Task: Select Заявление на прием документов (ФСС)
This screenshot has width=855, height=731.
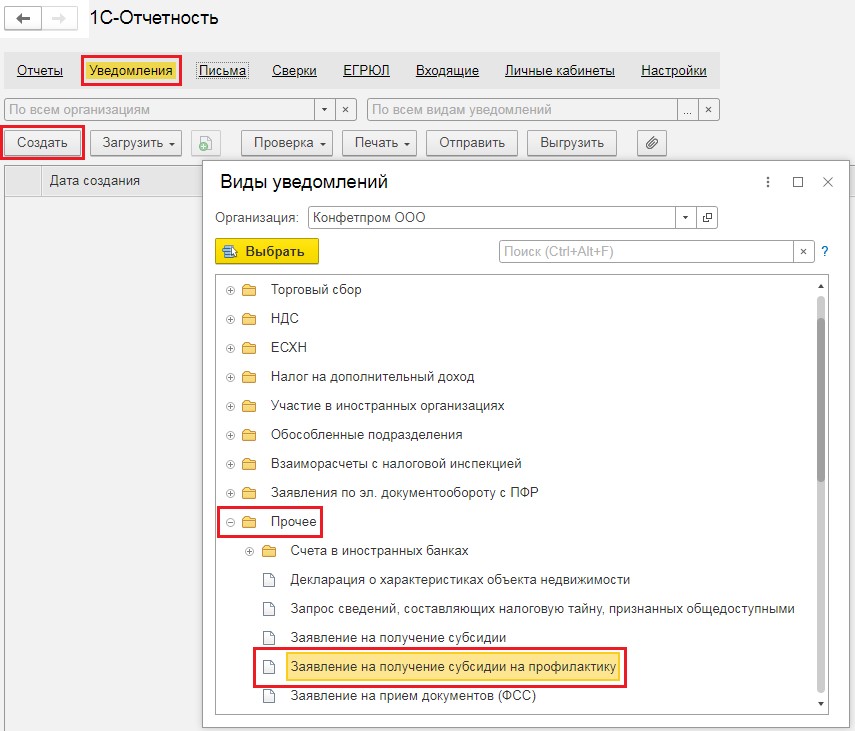Action: pos(413,696)
